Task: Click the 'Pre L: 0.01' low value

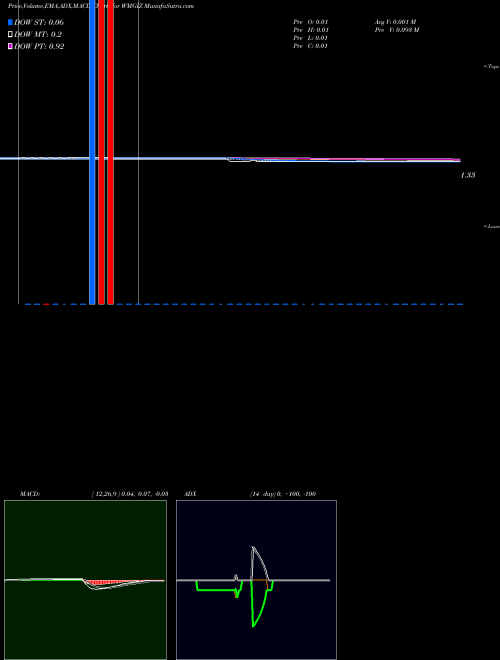Action: [x=311, y=38]
